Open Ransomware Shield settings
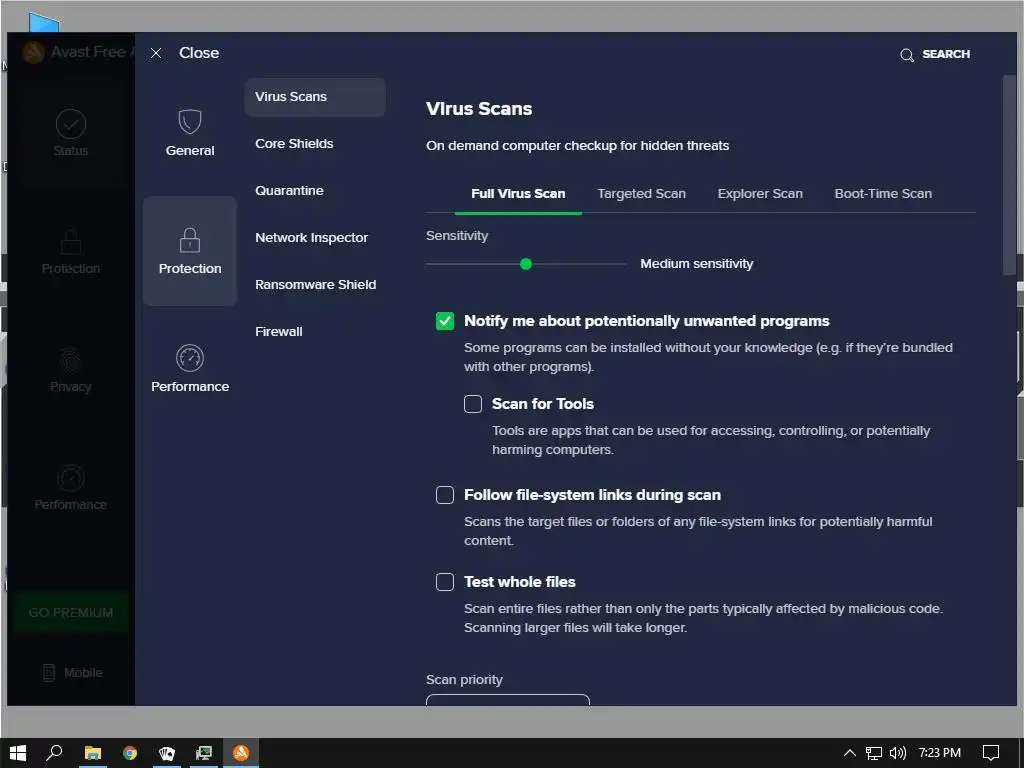Viewport: 1024px width, 768px height. click(315, 285)
